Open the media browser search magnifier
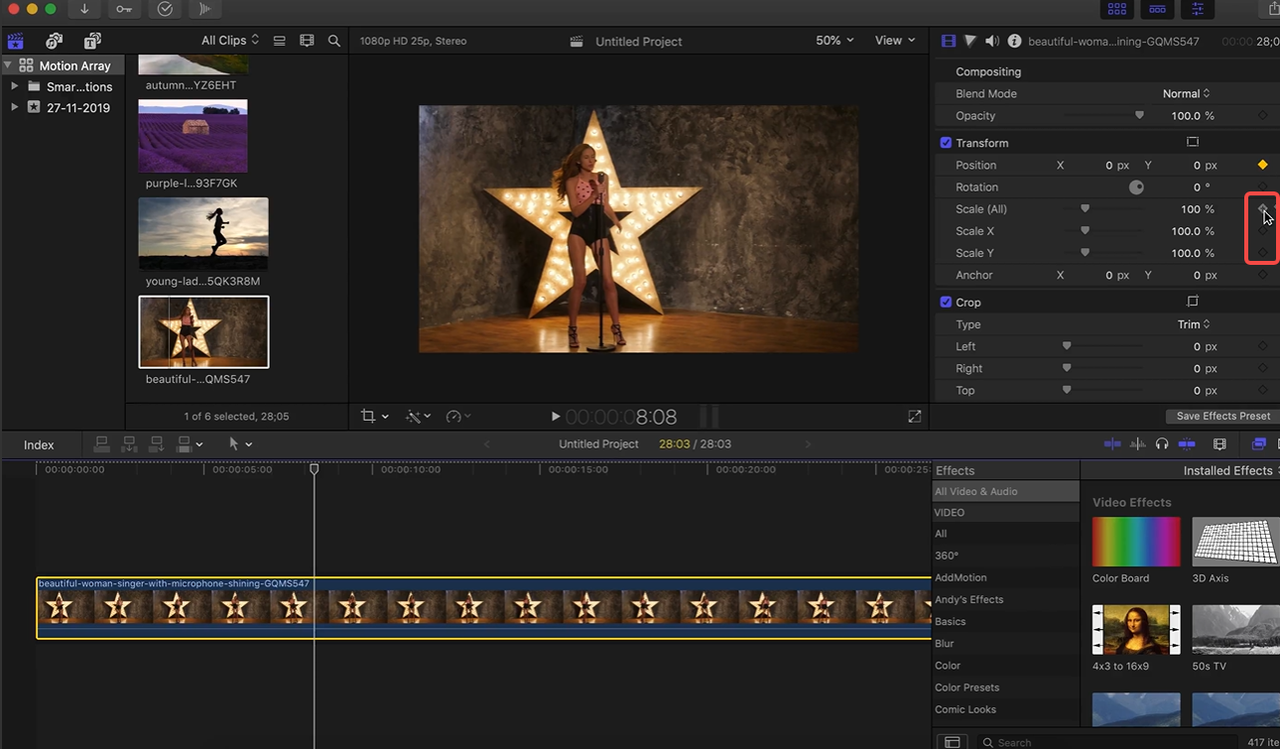This screenshot has height=749, width=1280. click(x=334, y=40)
